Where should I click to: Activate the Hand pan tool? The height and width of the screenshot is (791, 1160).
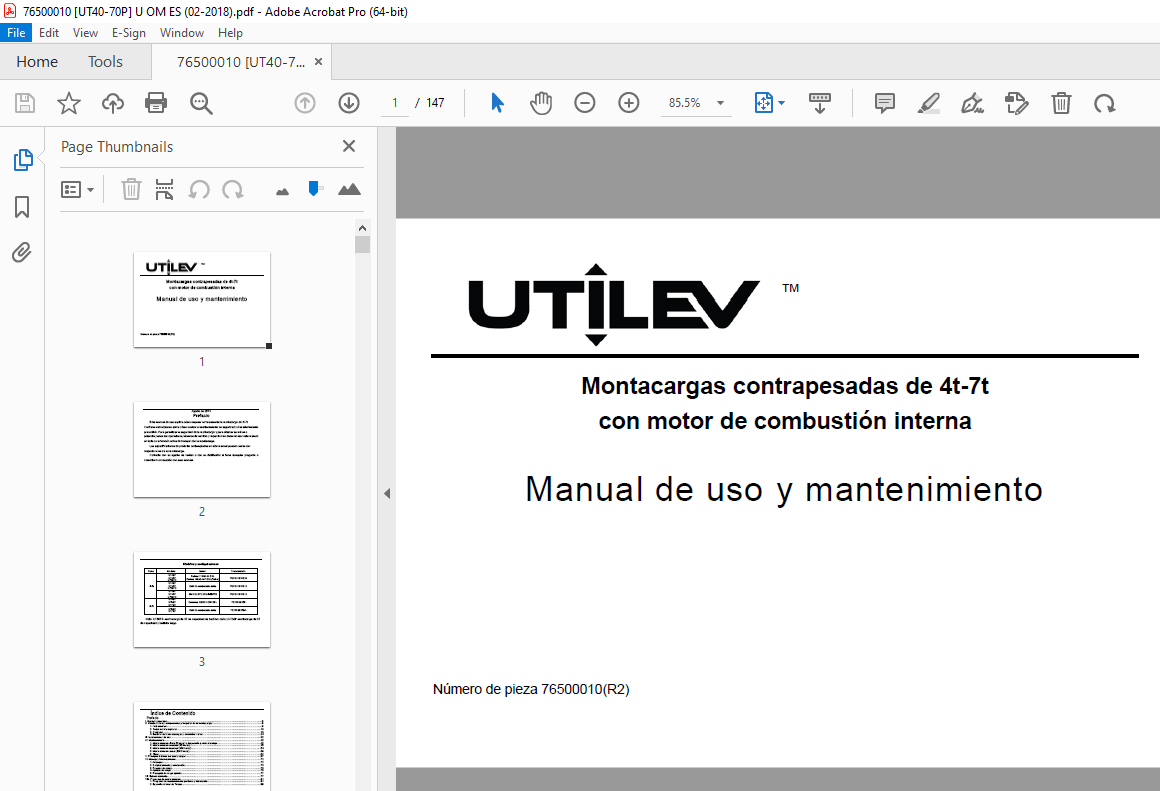[541, 103]
